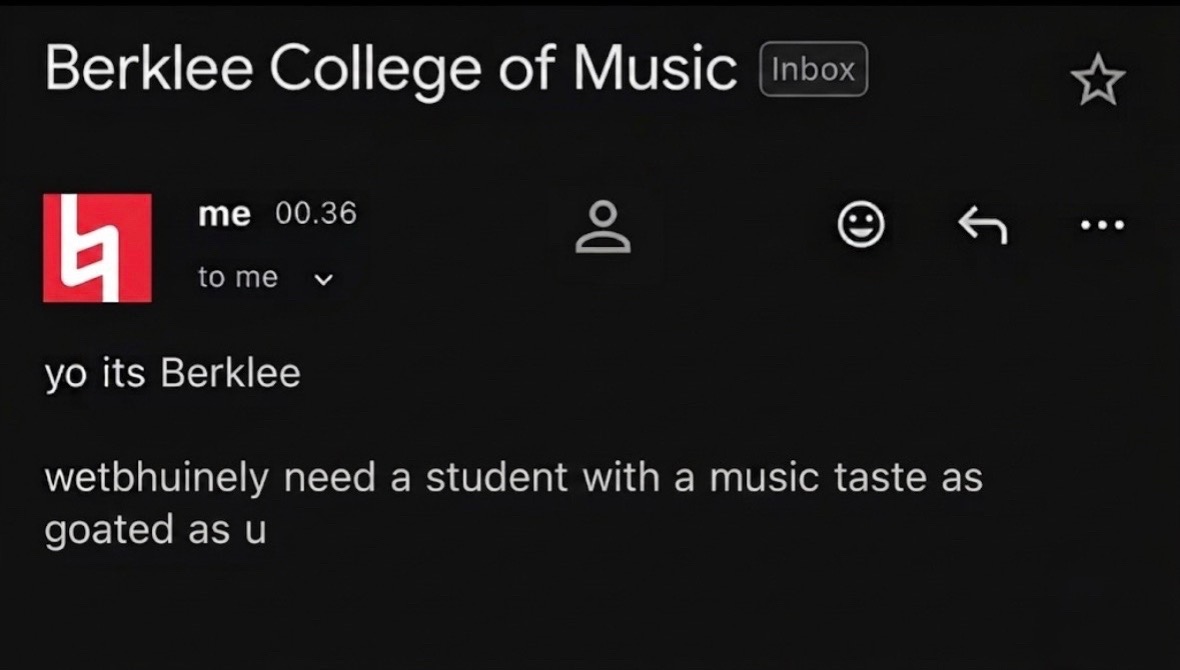
Task: Click the text "goated as u"
Action: (155, 530)
